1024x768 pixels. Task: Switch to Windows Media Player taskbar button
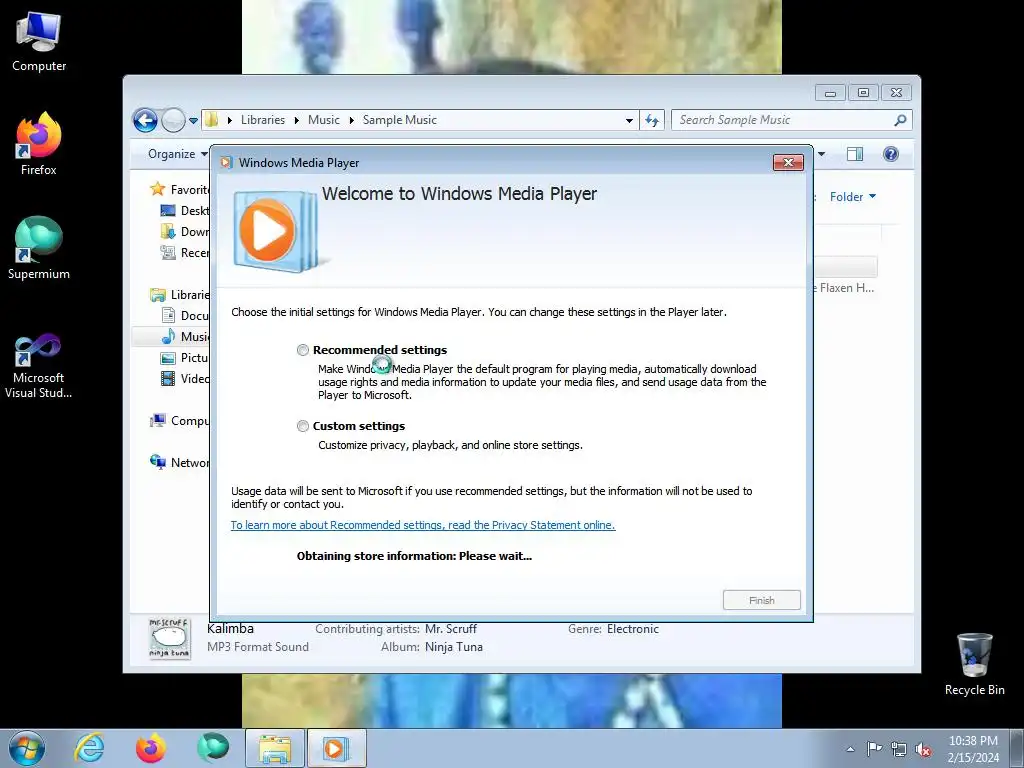[x=336, y=748]
